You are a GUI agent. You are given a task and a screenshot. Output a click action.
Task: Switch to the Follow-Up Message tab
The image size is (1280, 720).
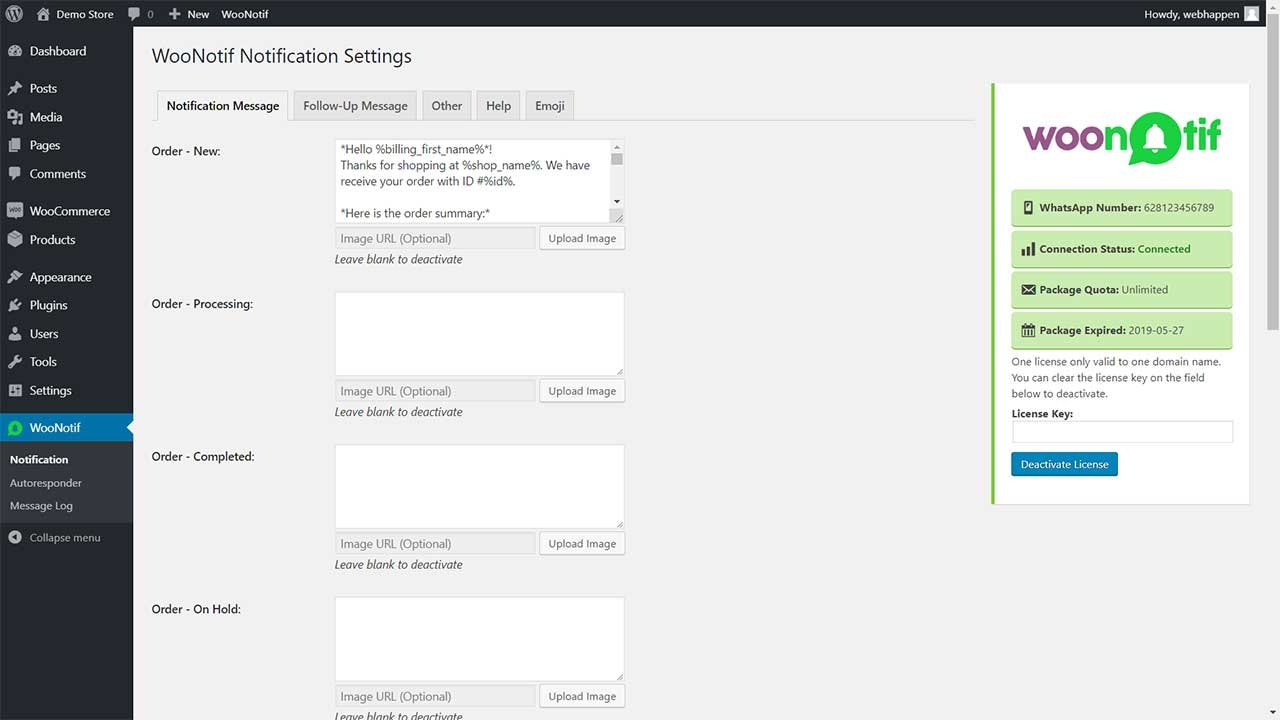point(355,105)
